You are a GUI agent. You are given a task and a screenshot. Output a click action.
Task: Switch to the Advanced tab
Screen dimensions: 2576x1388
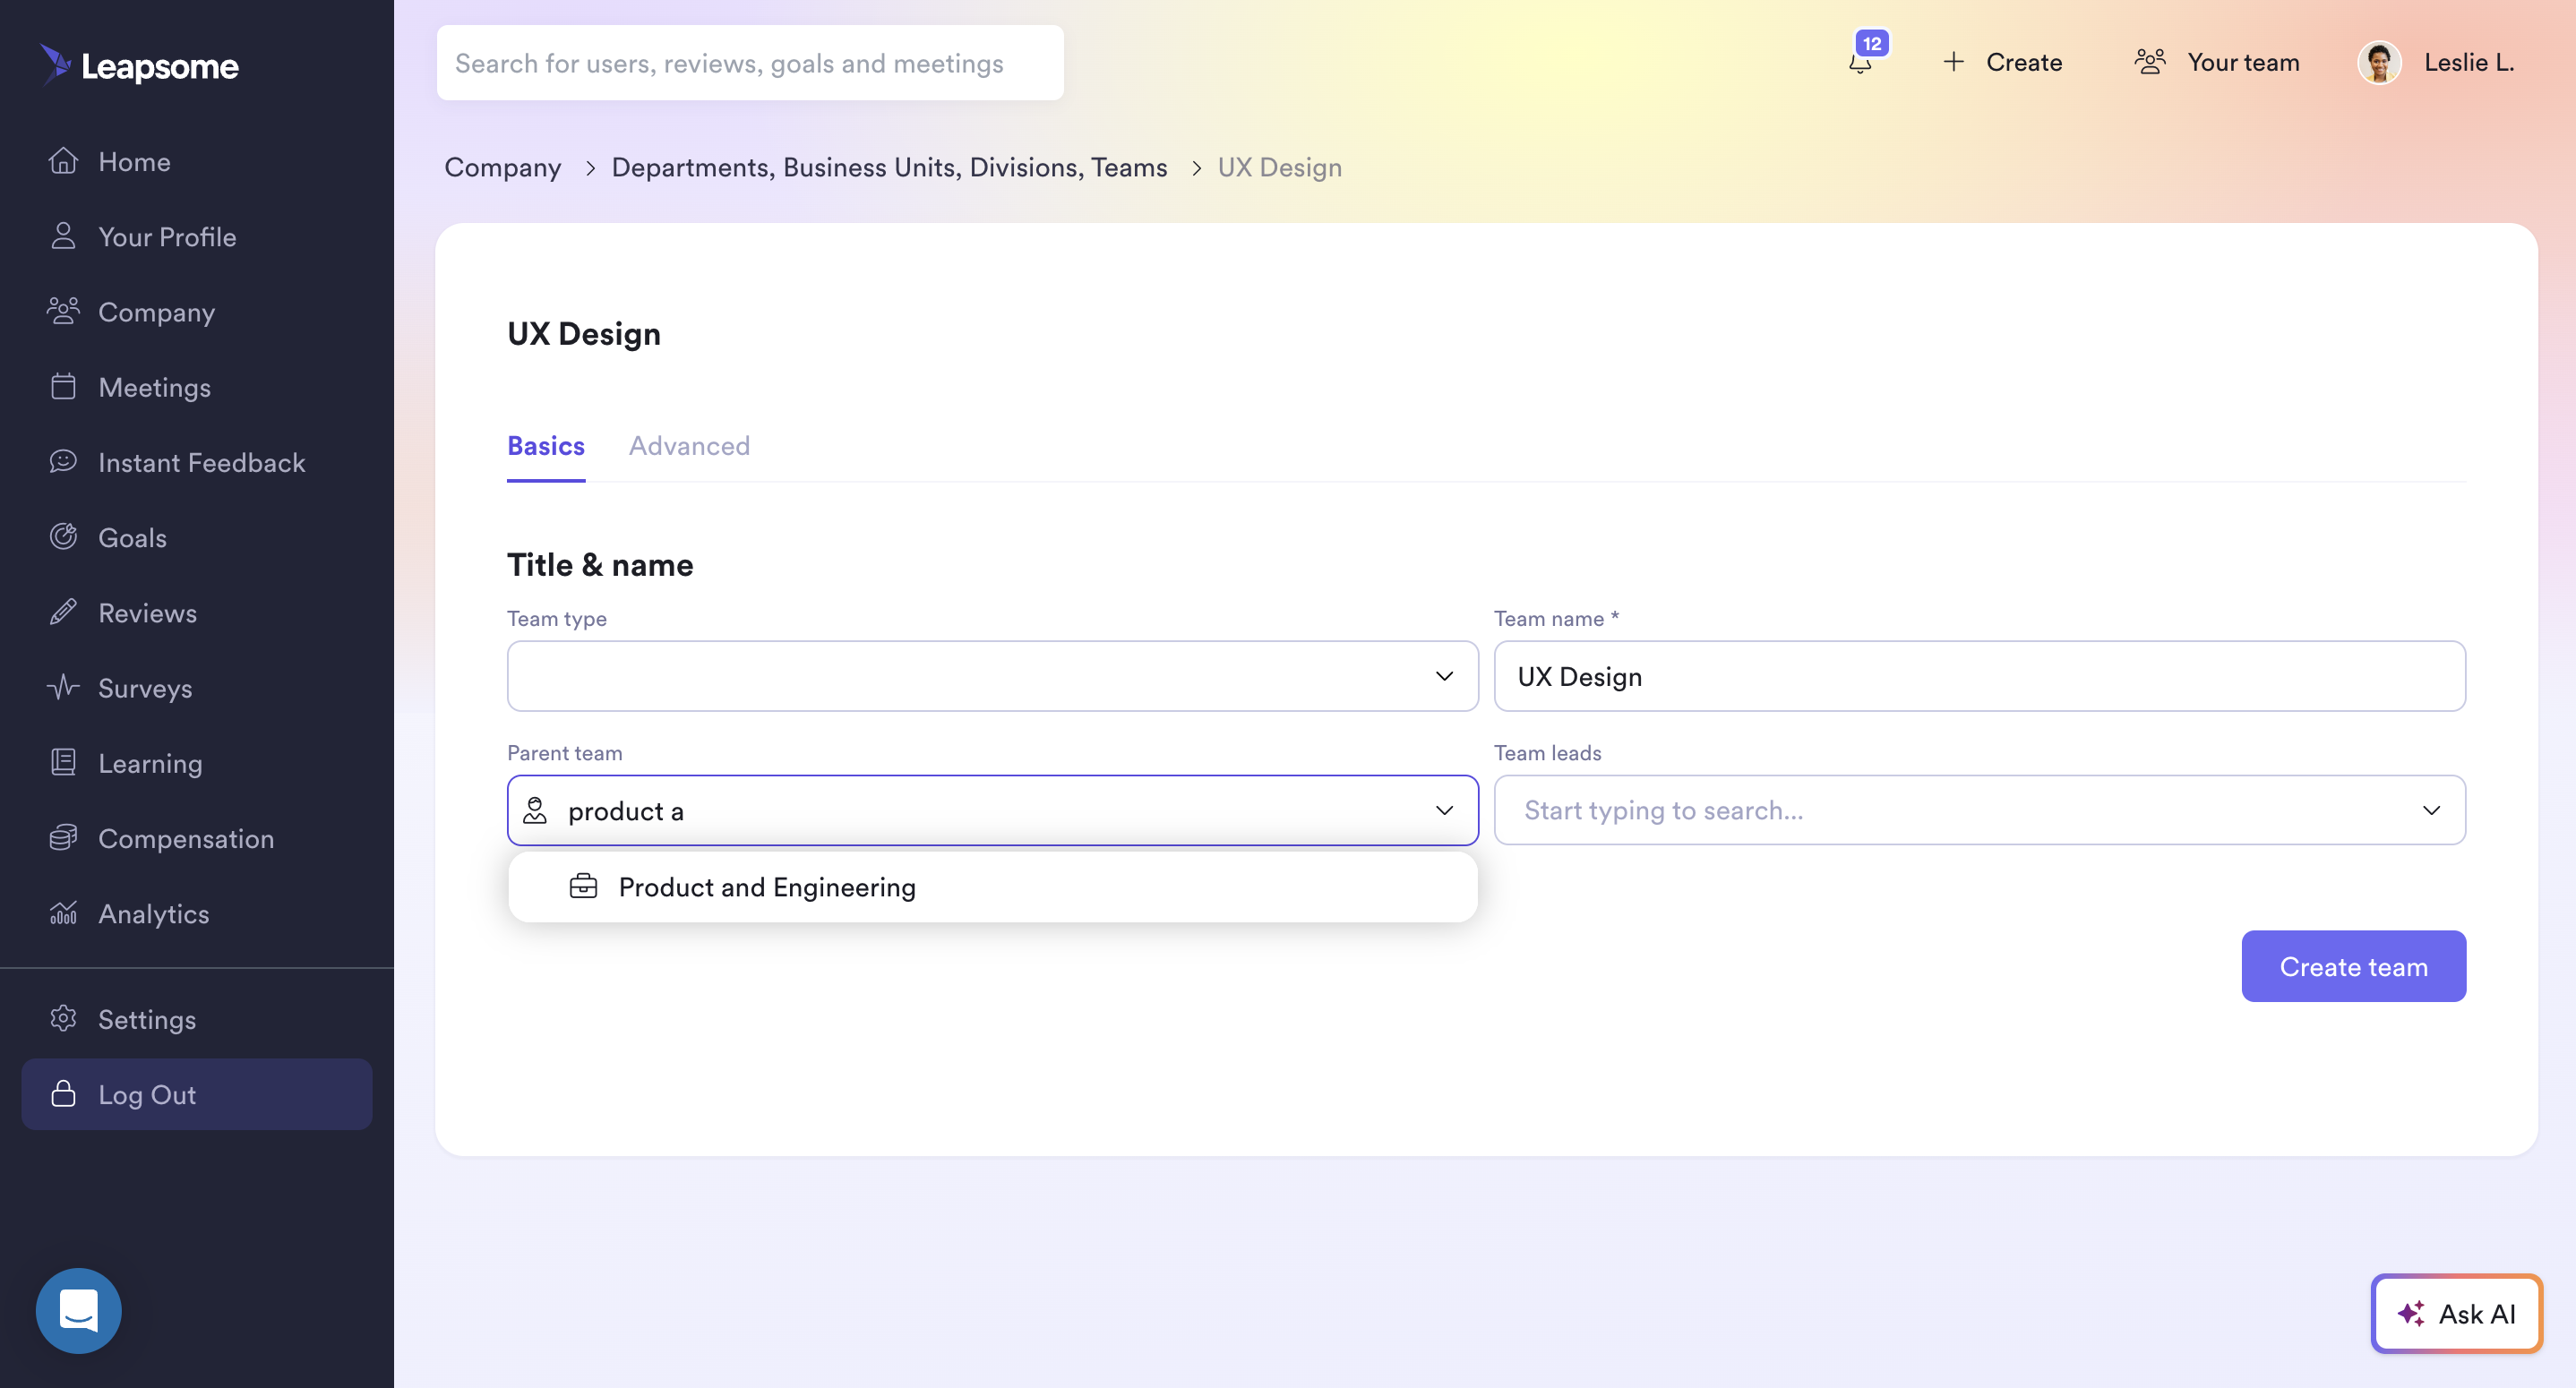click(689, 445)
